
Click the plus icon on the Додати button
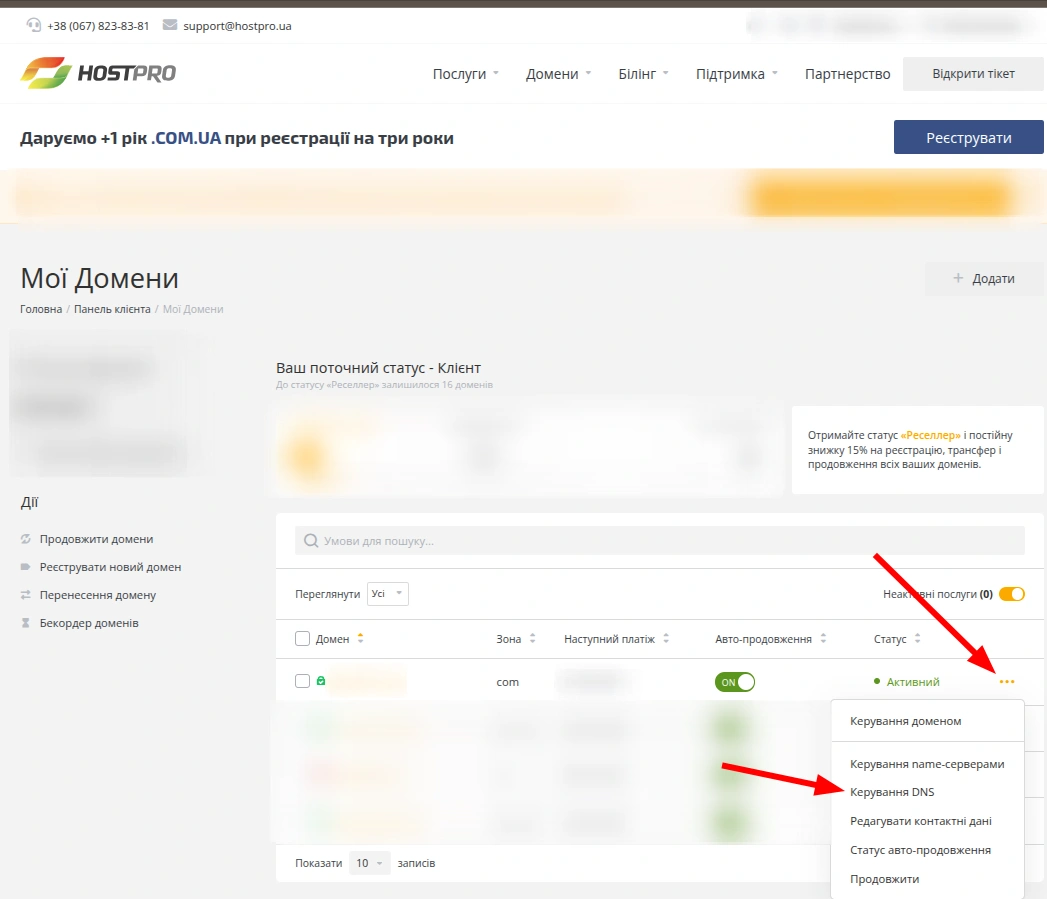coord(957,279)
